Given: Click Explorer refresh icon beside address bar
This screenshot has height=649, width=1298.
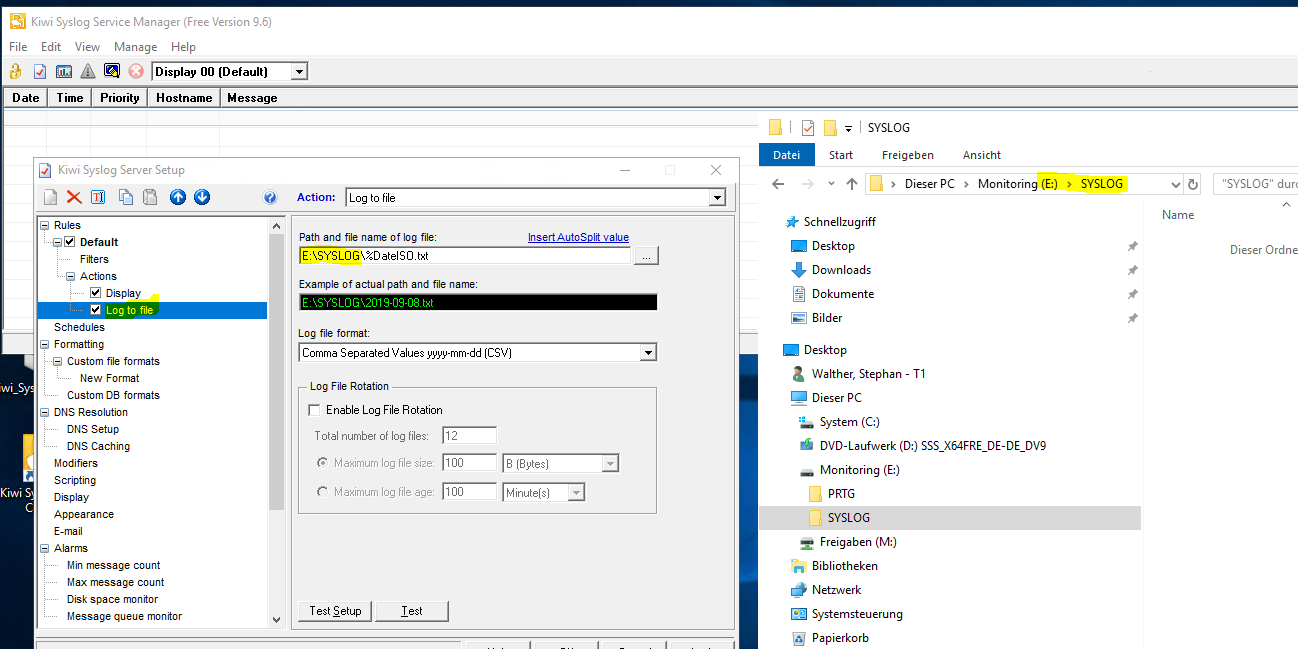Looking at the screenshot, I should (x=1192, y=184).
